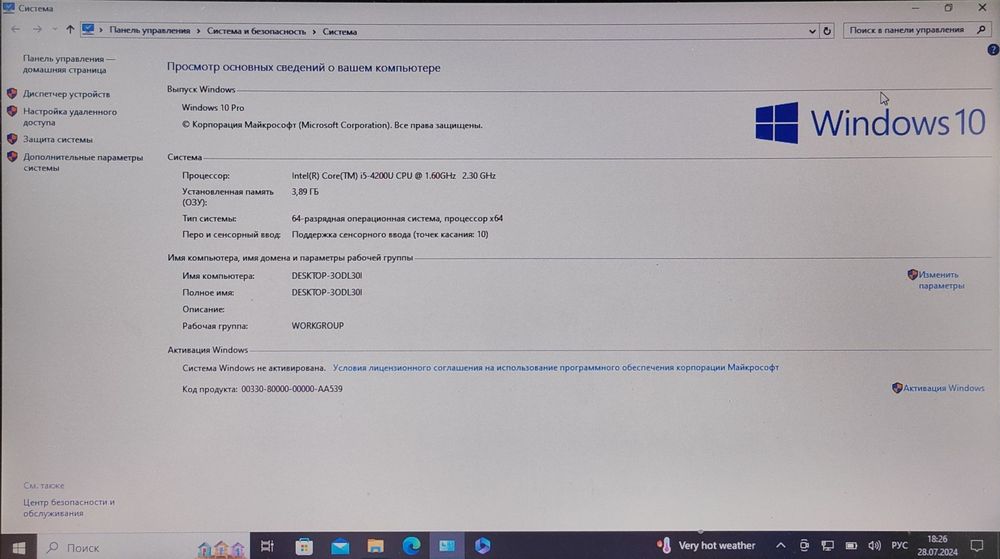Open 'Диспетчер устройств' link
Screen dimensions: 1000x559
point(66,94)
